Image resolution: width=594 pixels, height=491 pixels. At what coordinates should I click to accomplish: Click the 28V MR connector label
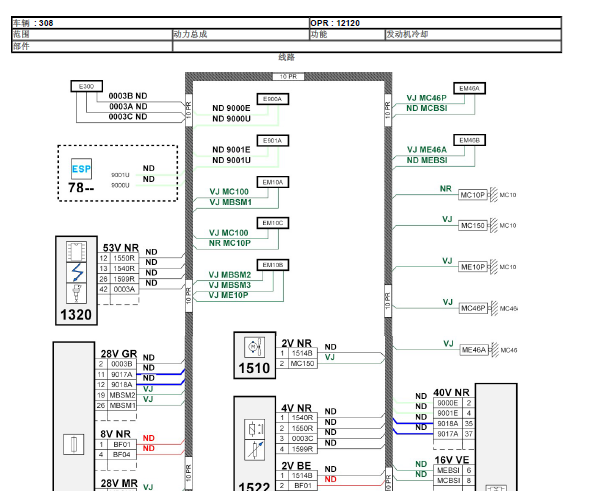click(x=119, y=483)
